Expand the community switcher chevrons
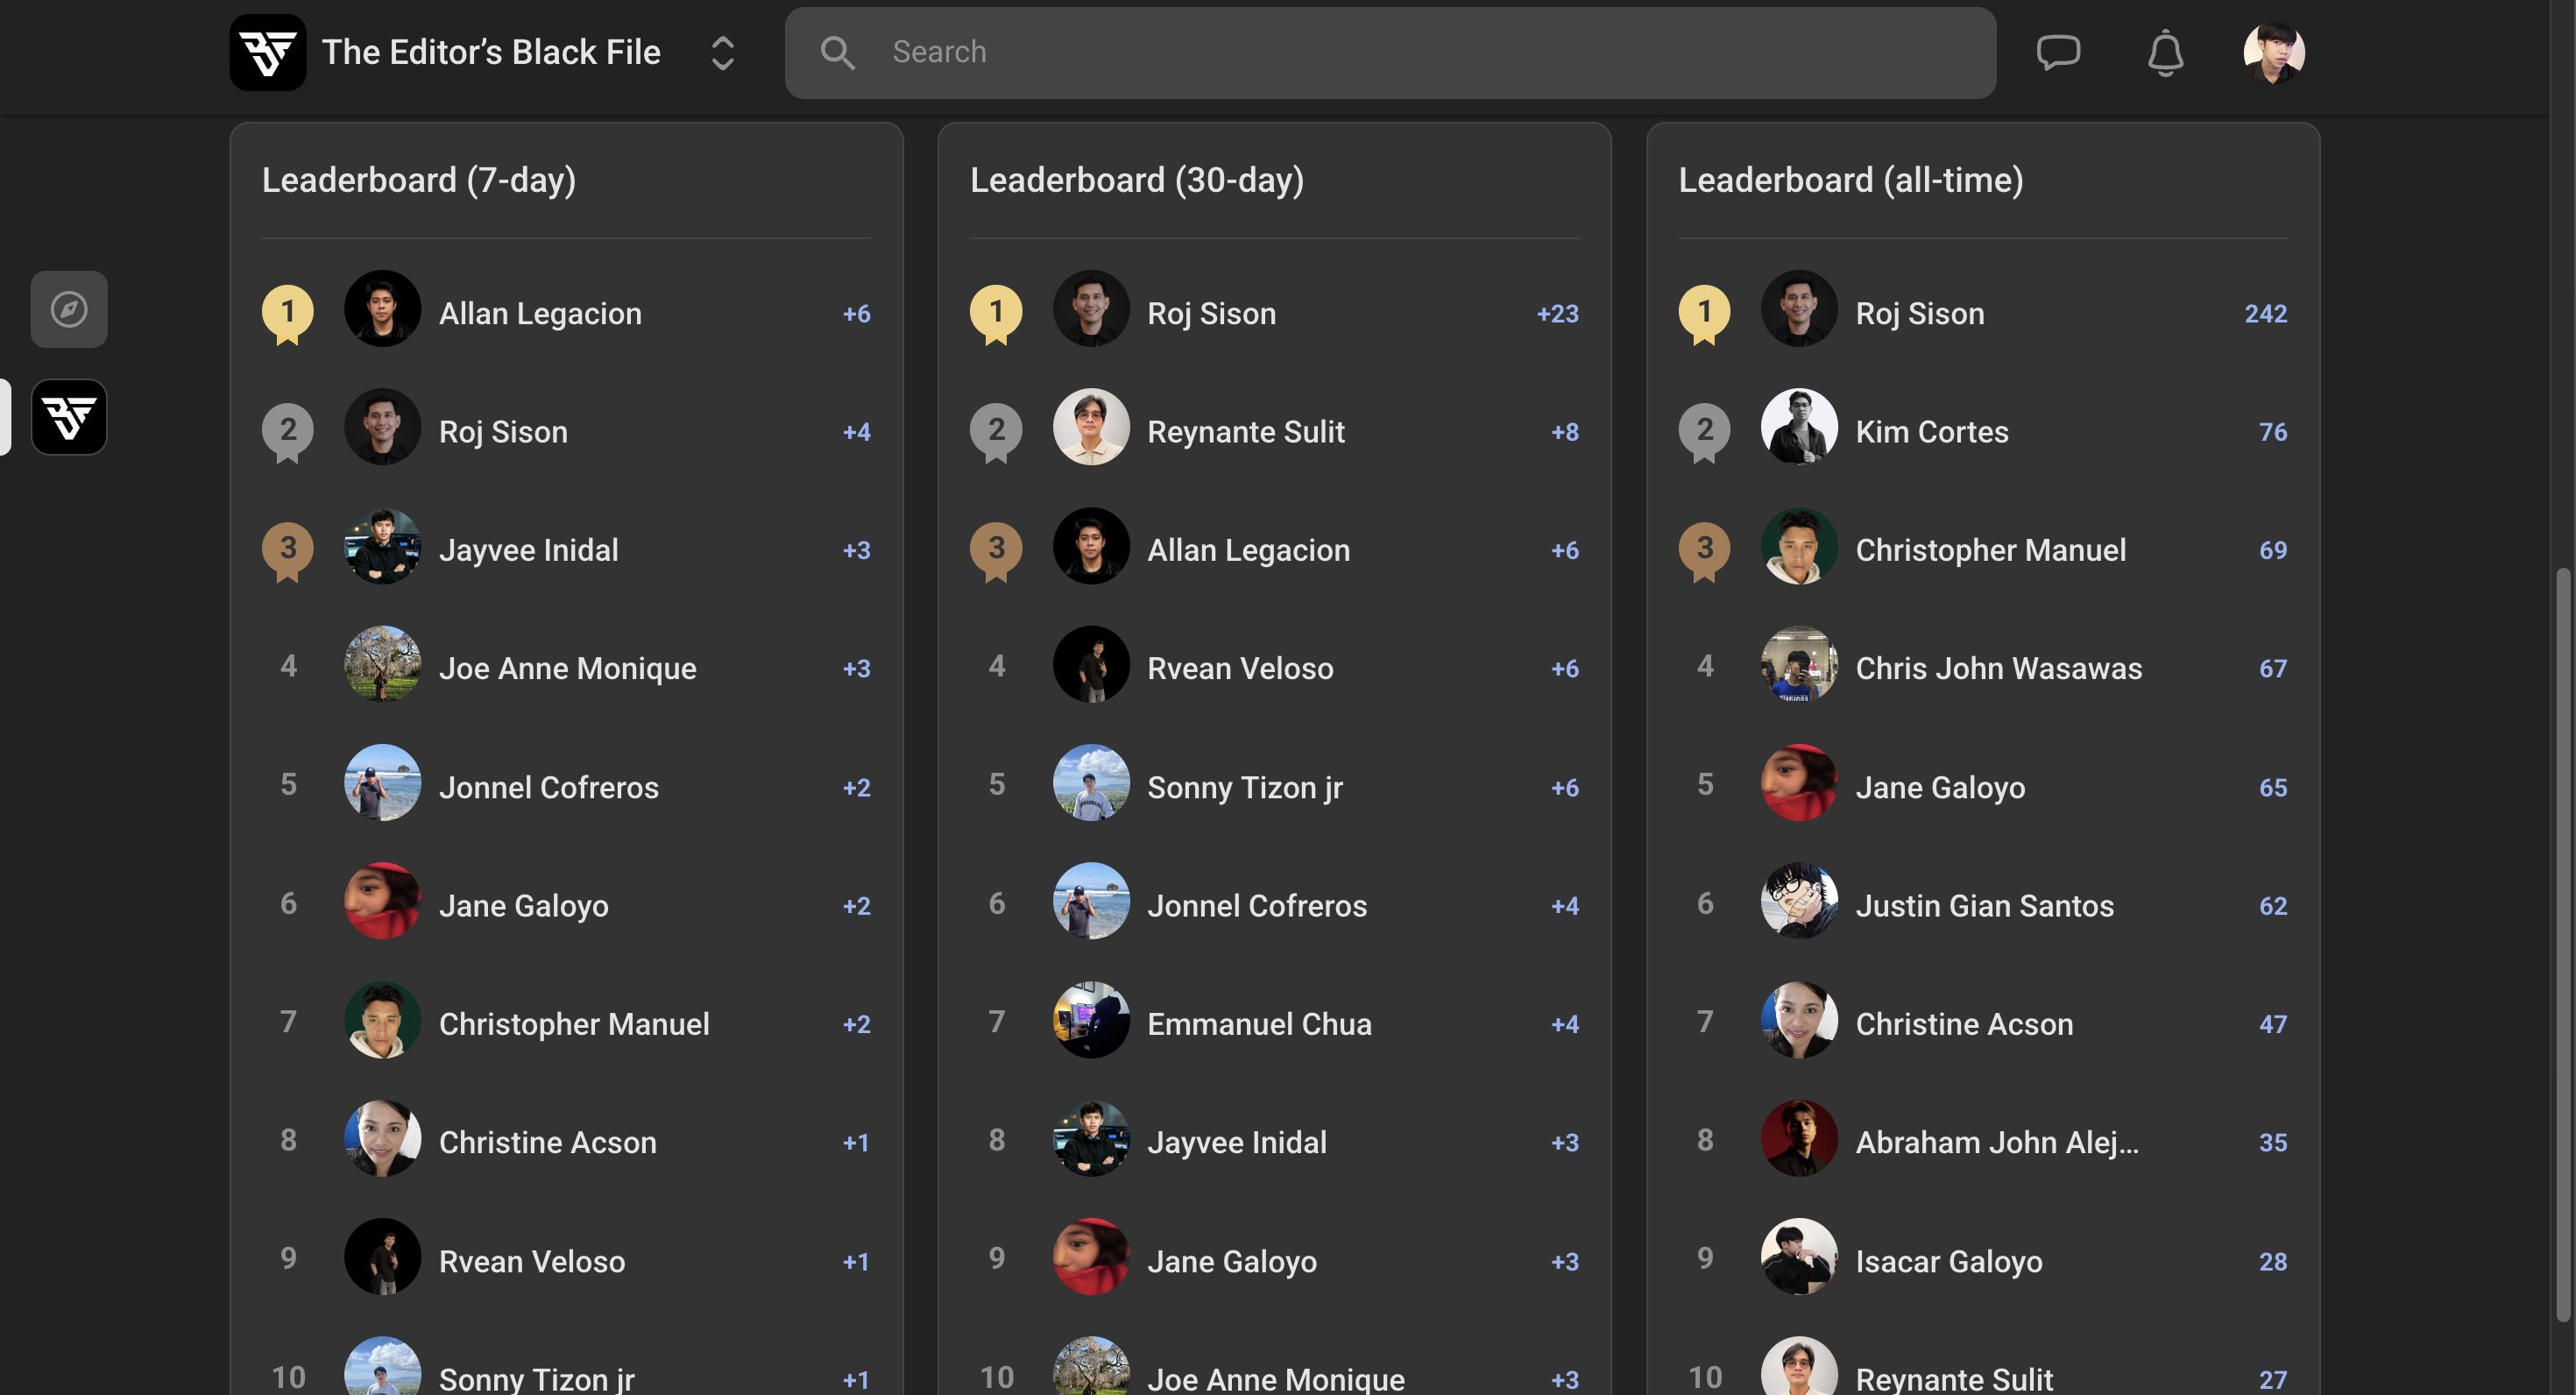Screen dimensions: 2576x1395 tap(722, 53)
